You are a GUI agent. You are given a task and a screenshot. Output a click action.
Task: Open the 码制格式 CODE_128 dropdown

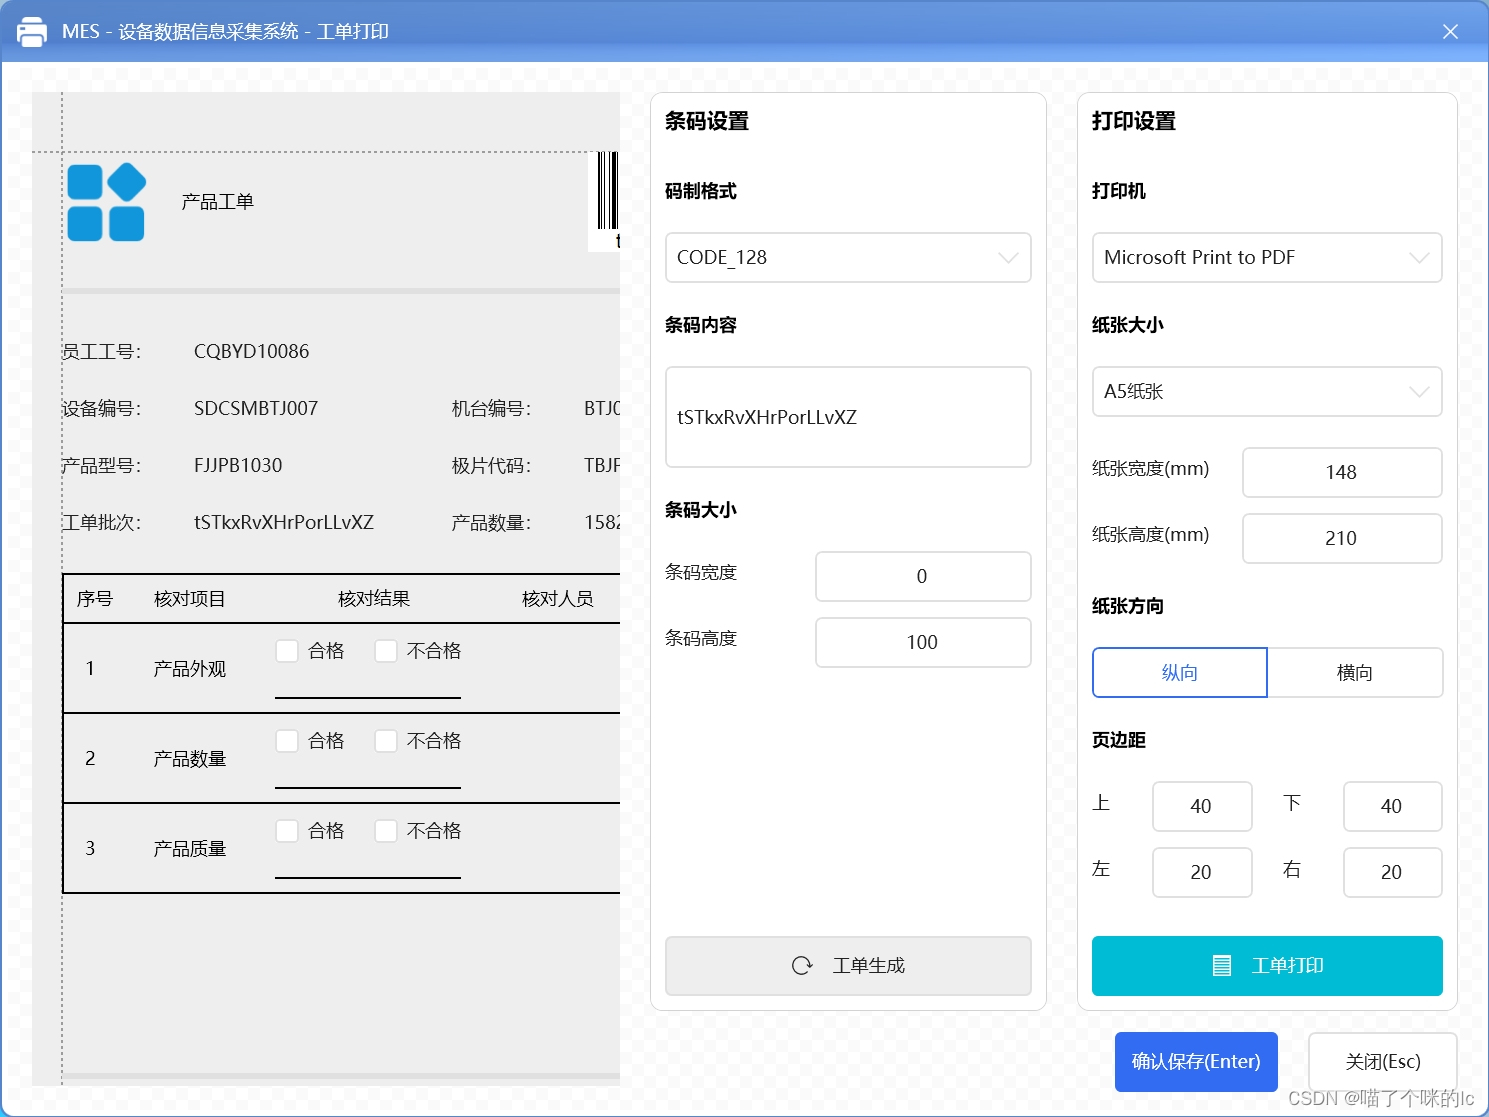(x=848, y=258)
